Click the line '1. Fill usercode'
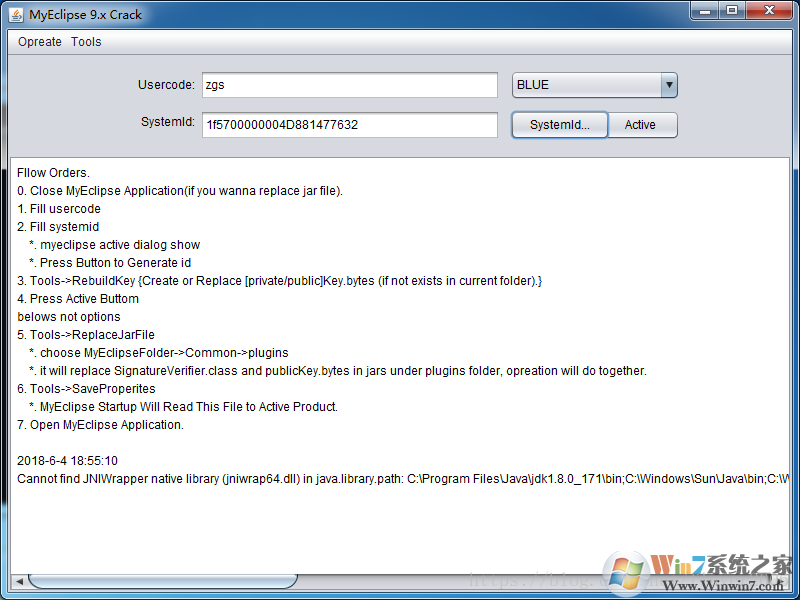The image size is (800, 600). point(59,209)
